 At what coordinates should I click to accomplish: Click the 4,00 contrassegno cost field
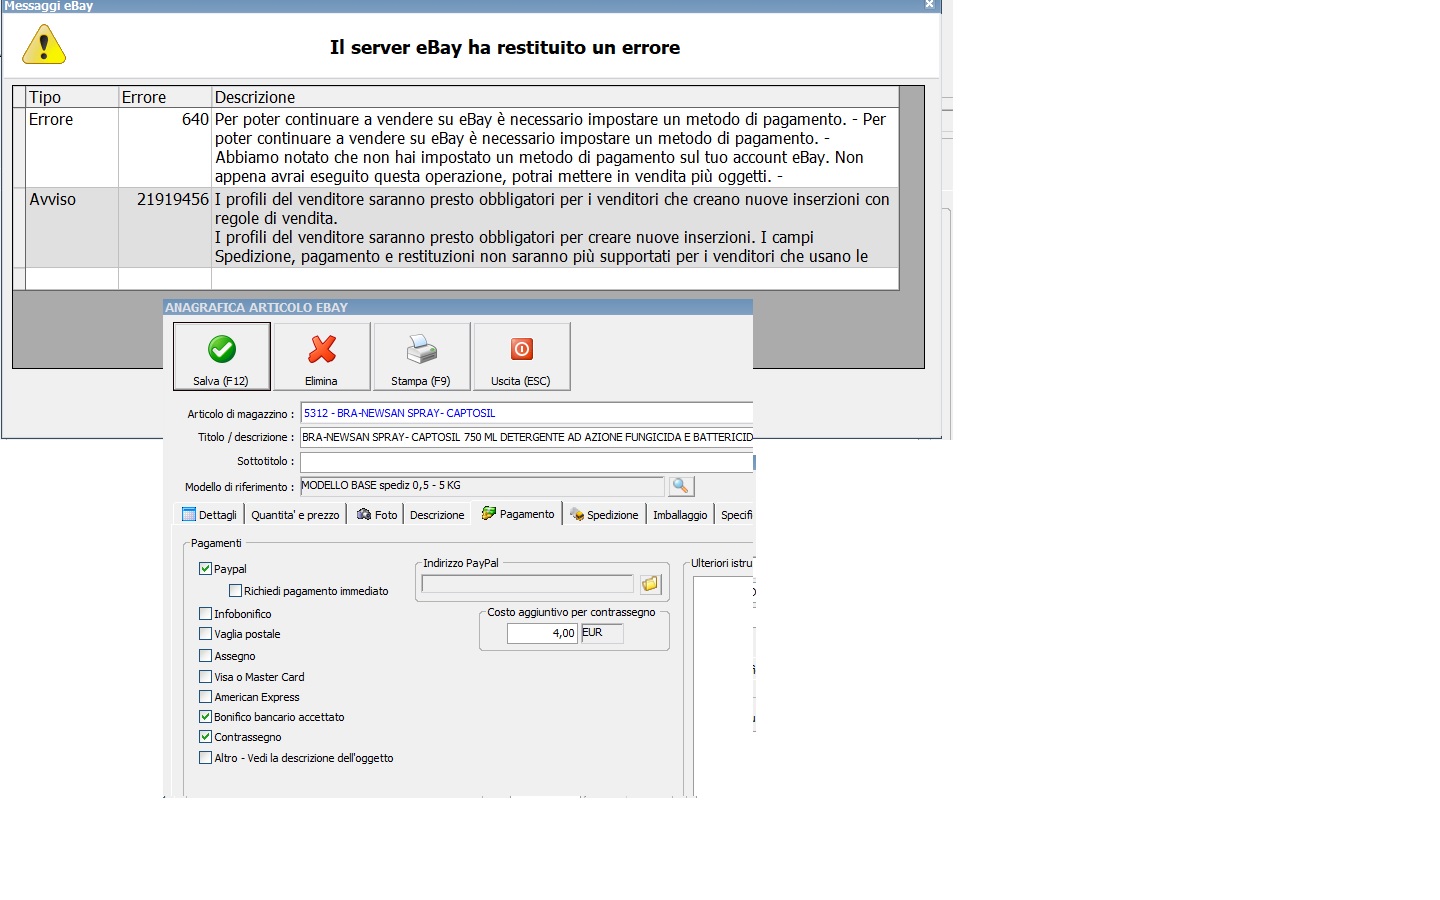coord(542,633)
